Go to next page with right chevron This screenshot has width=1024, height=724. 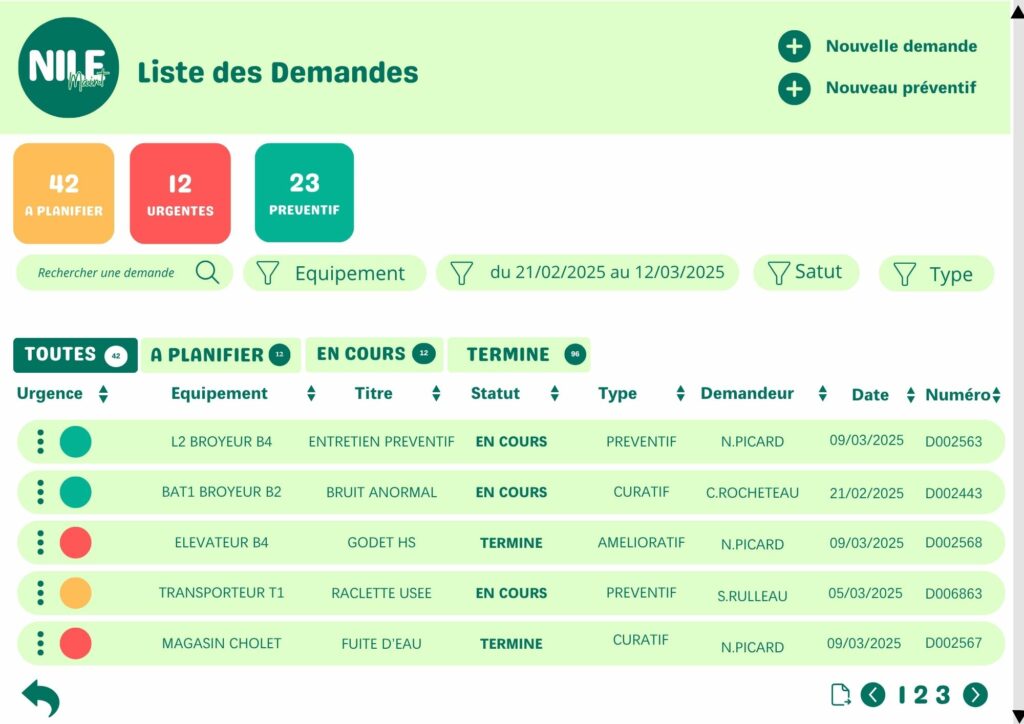pos(975,695)
